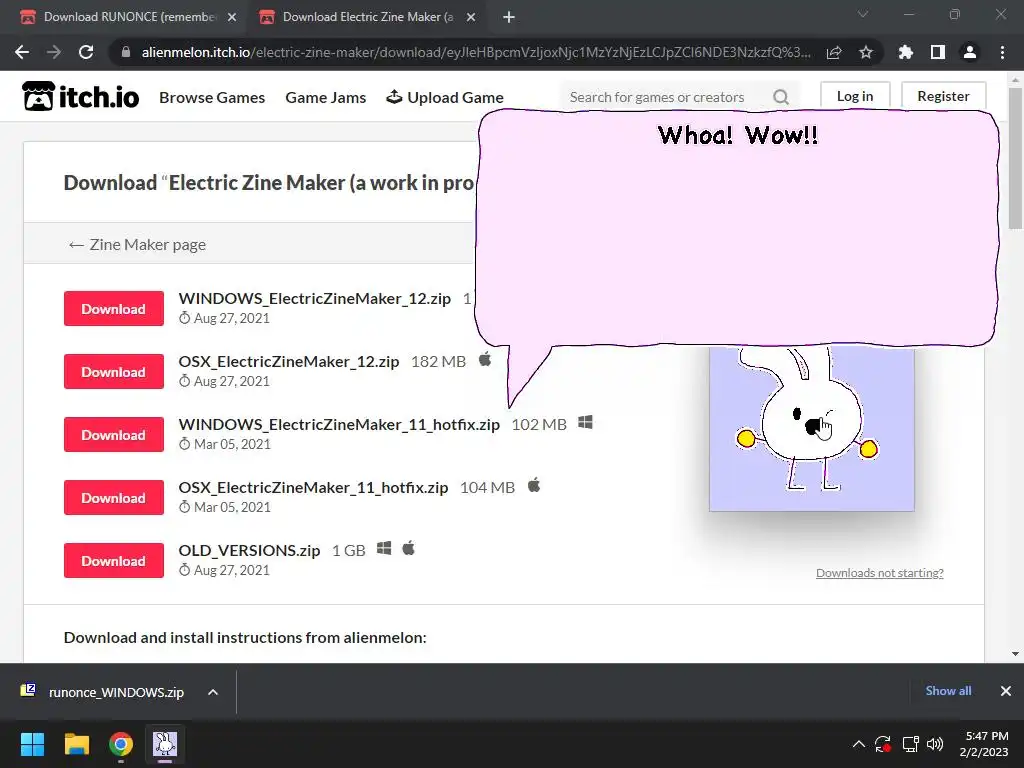Click the sync tray icon
Viewport: 1024px width, 768px height.
[883, 744]
